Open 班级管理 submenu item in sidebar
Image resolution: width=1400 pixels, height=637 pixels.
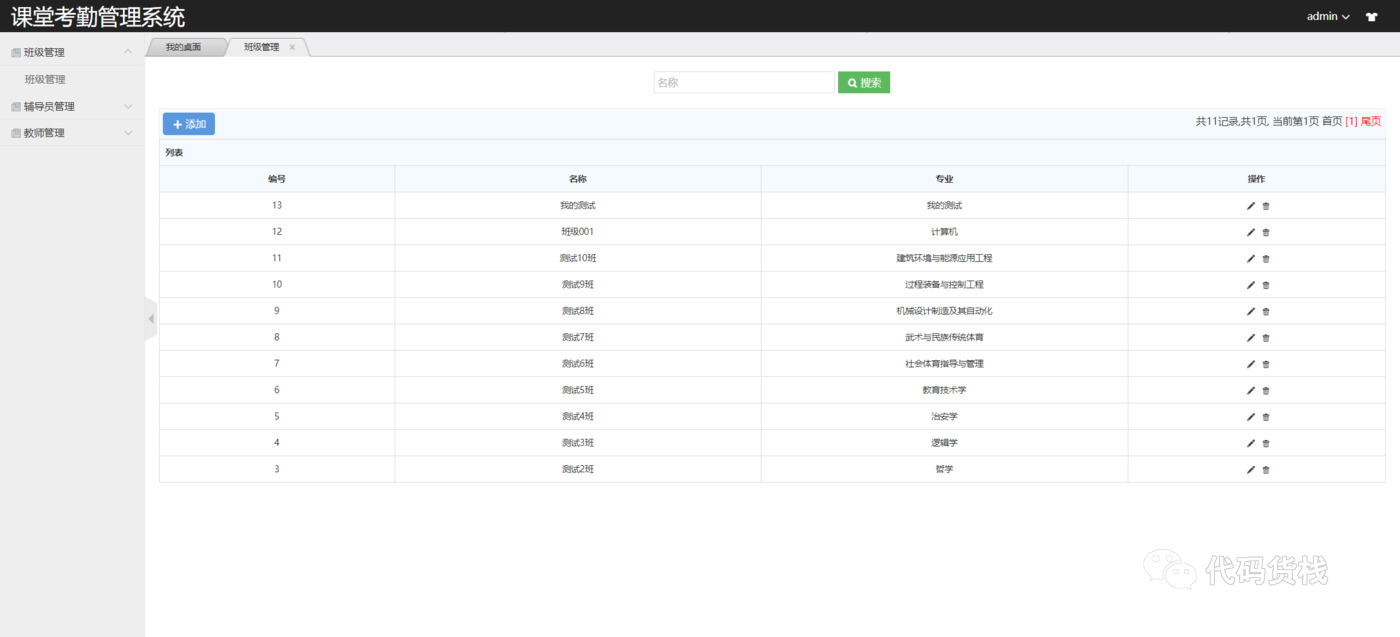pyautogui.click(x=45, y=79)
